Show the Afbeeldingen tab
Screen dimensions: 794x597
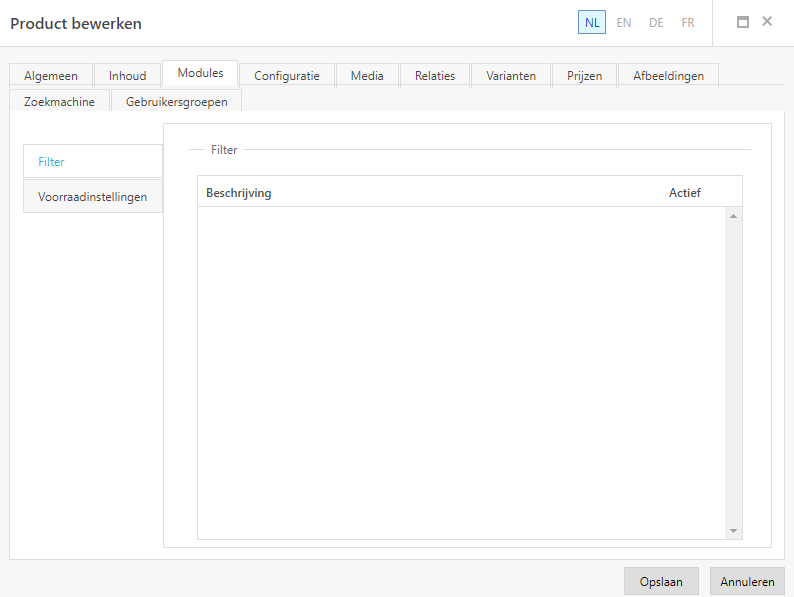pyautogui.click(x=668, y=75)
